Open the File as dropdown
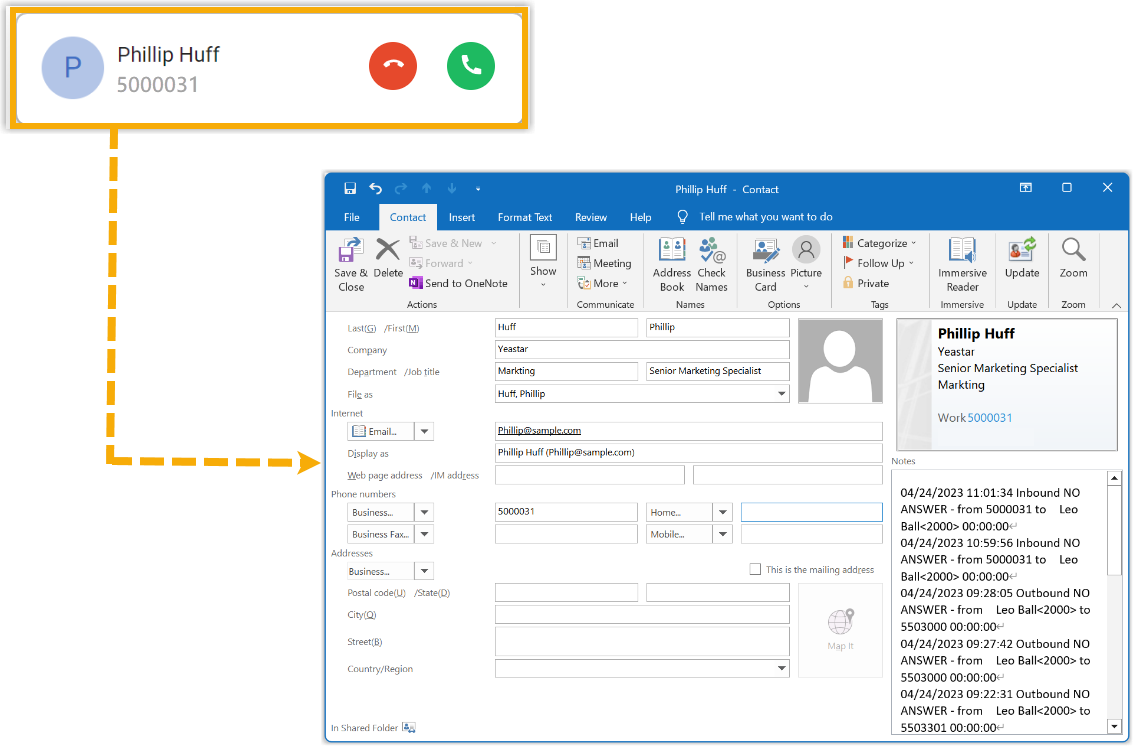Image resolution: width=1133 pixels, height=746 pixels. (781, 393)
